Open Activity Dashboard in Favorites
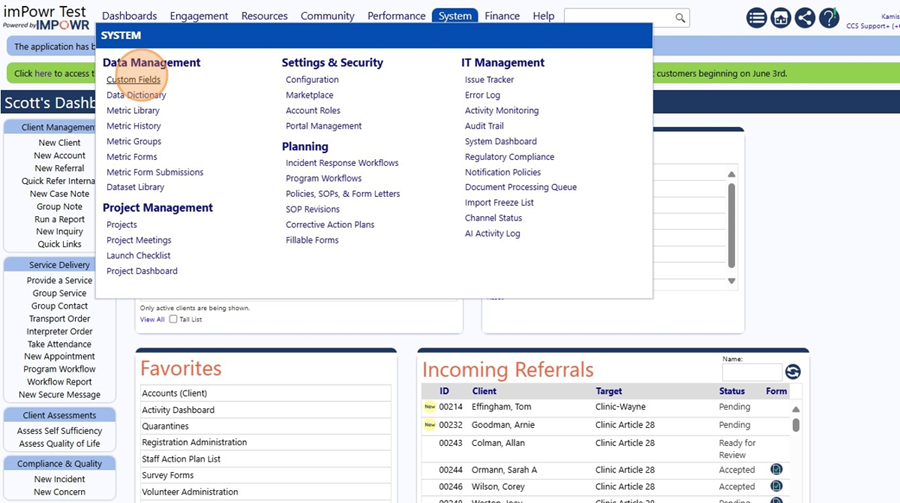 [x=266, y=410]
